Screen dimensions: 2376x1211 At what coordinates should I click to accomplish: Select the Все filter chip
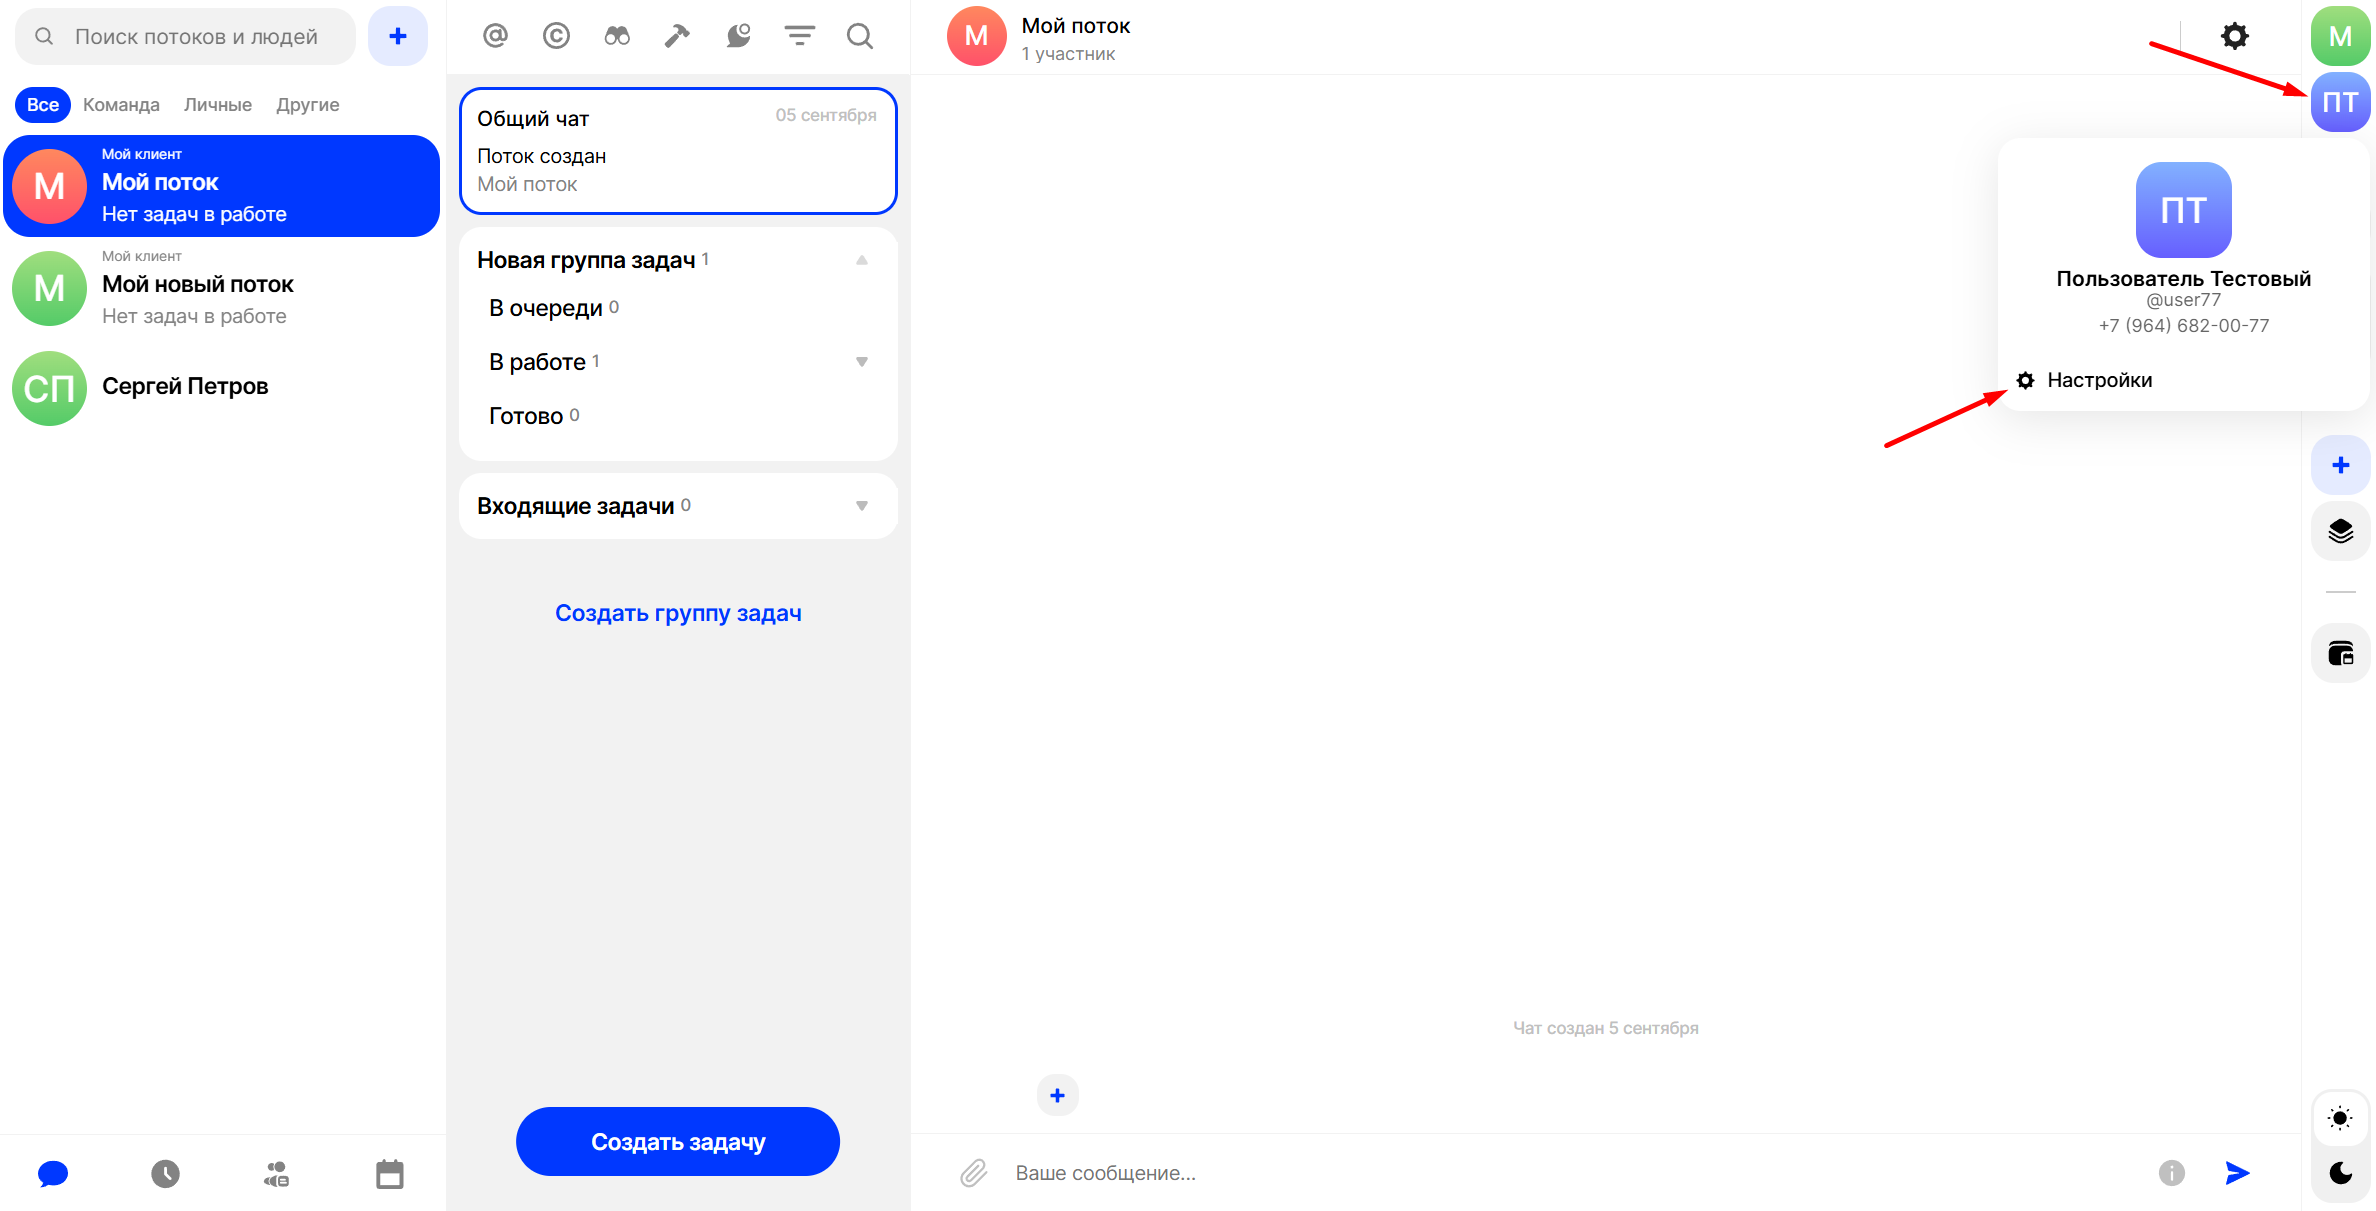pyautogui.click(x=42, y=105)
